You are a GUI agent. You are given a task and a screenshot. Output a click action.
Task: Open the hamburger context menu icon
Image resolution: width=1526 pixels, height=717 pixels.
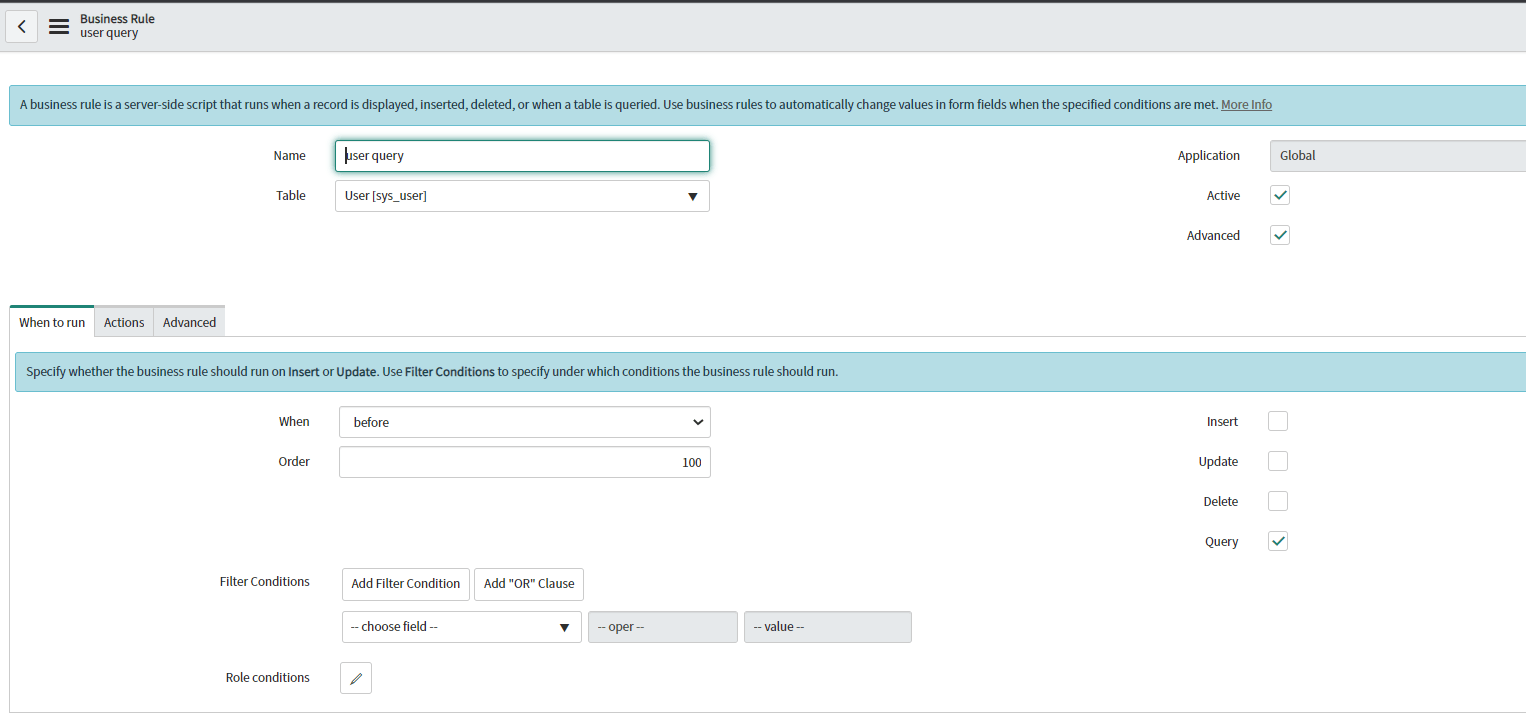coord(59,27)
